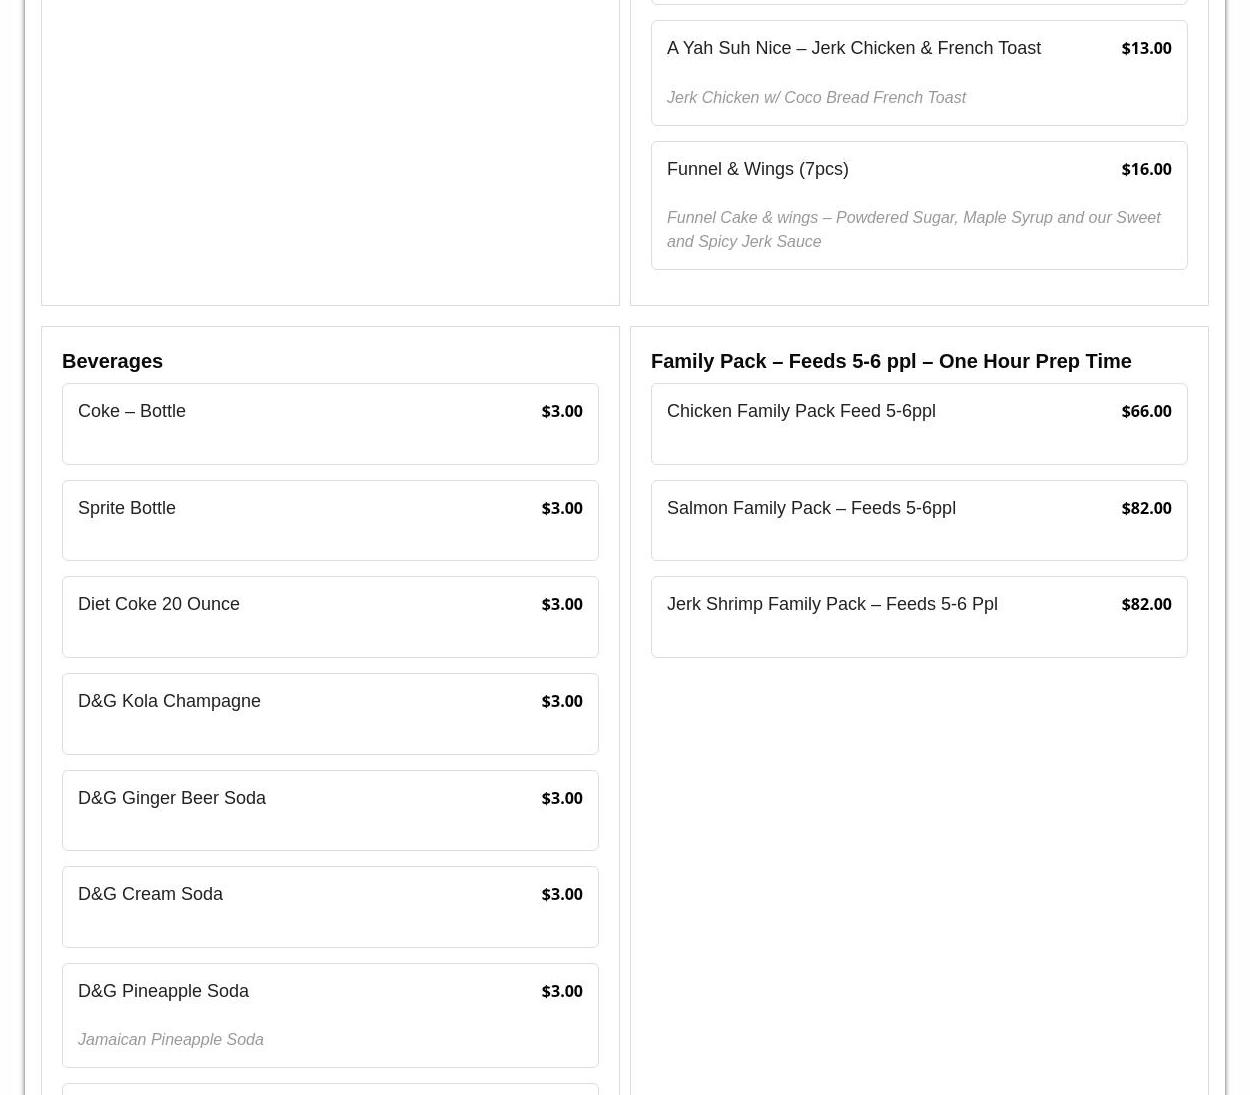Click the $16.00 Funnel & Wings price
The image size is (1250, 1095).
[x=1146, y=169]
